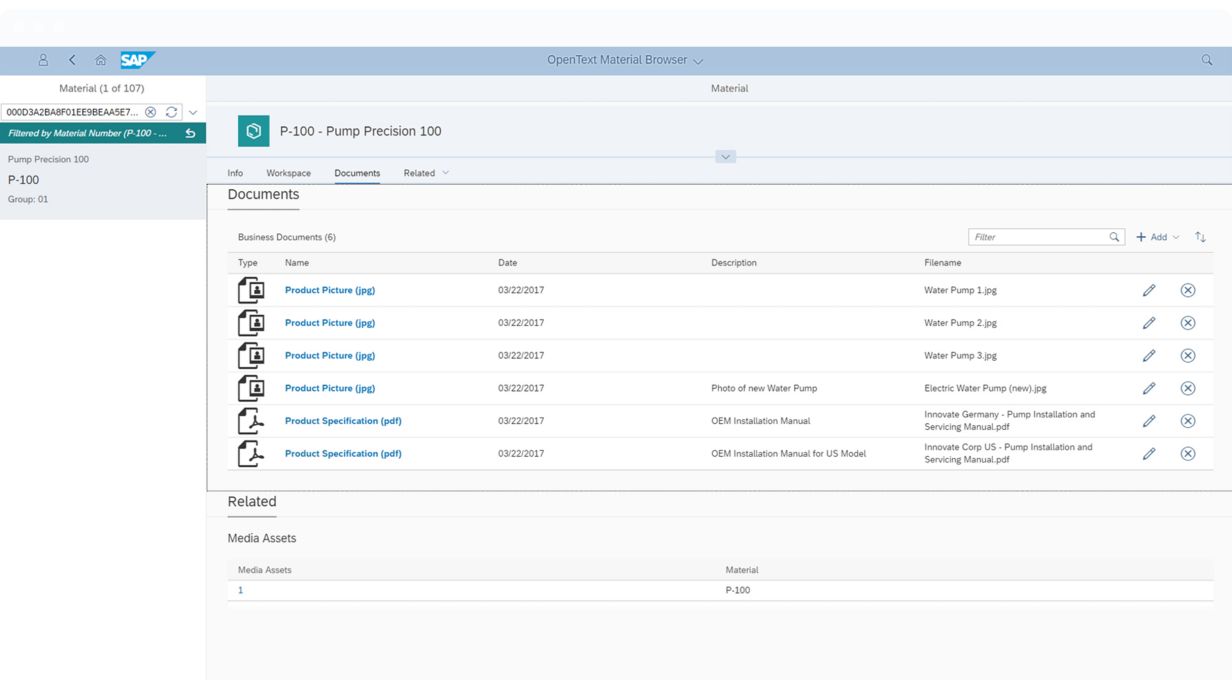
Task: Click the search magnifier in top bar
Action: pyautogui.click(x=1206, y=60)
